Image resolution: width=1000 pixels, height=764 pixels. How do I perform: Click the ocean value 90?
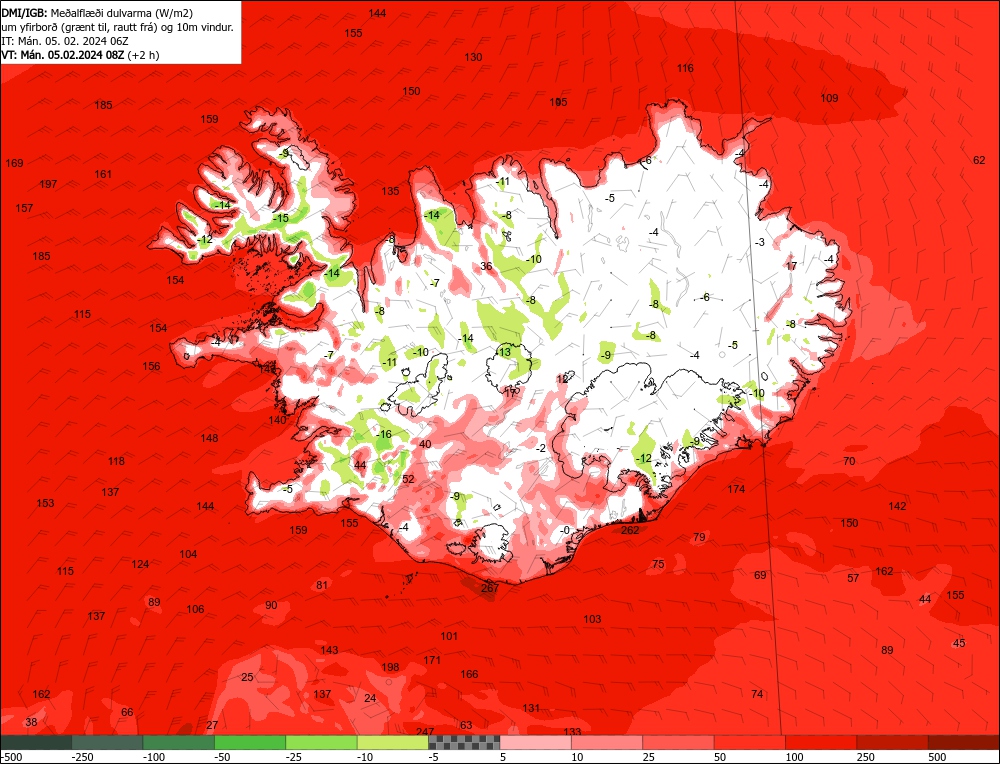point(271,605)
